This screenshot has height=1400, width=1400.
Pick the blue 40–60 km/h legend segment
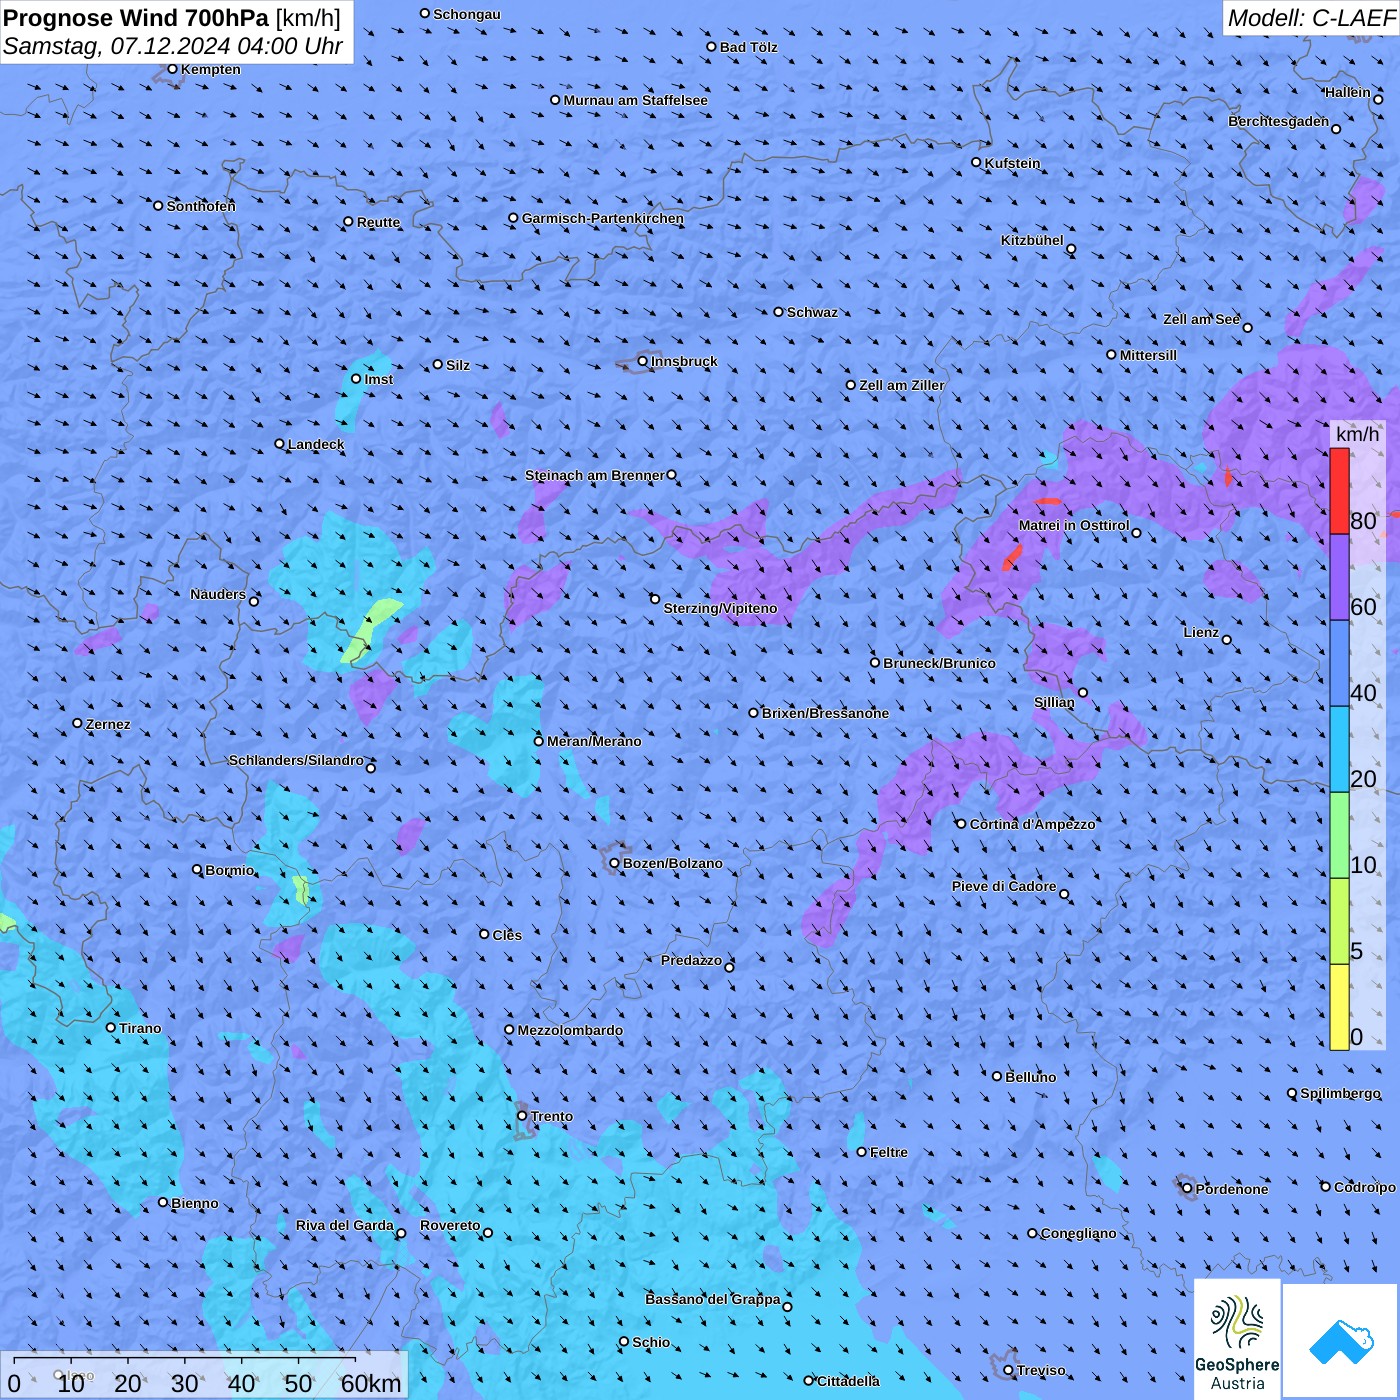coord(1339,664)
